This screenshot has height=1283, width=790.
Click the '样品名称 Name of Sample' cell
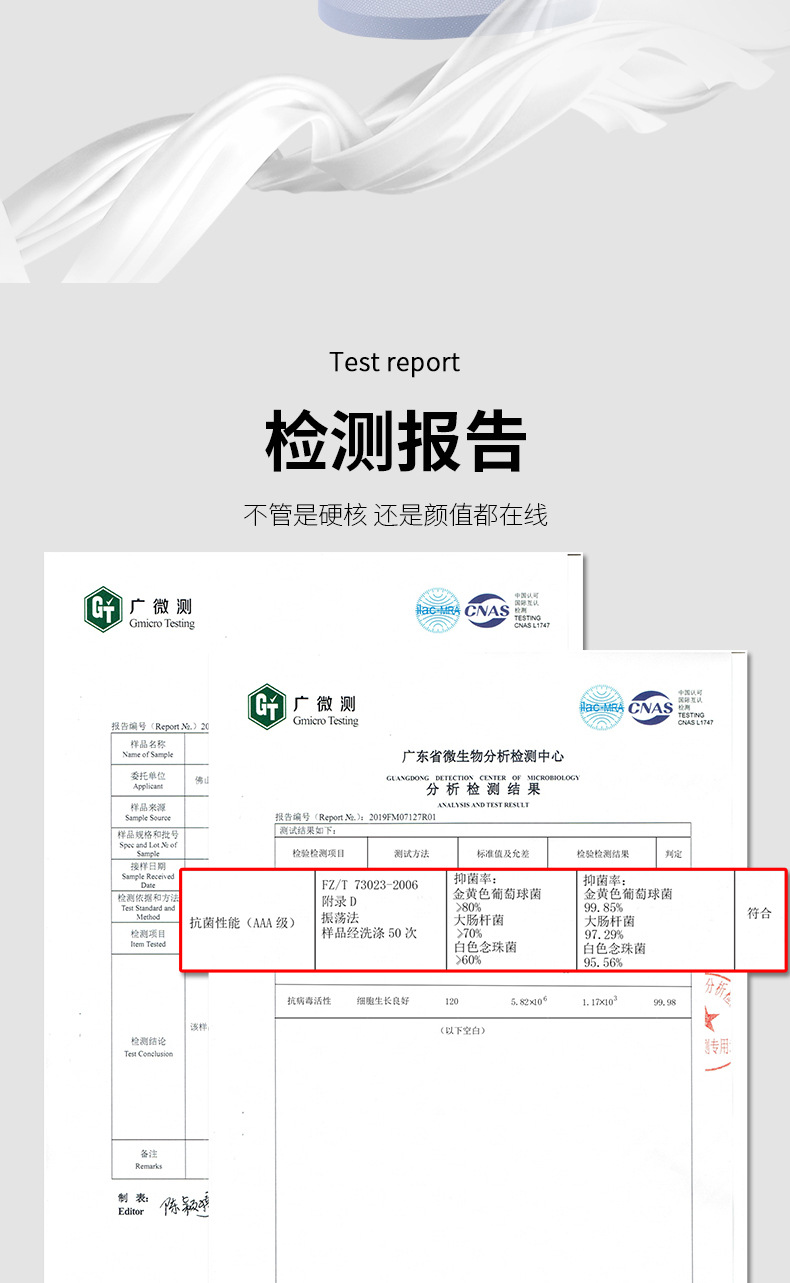coord(148,749)
